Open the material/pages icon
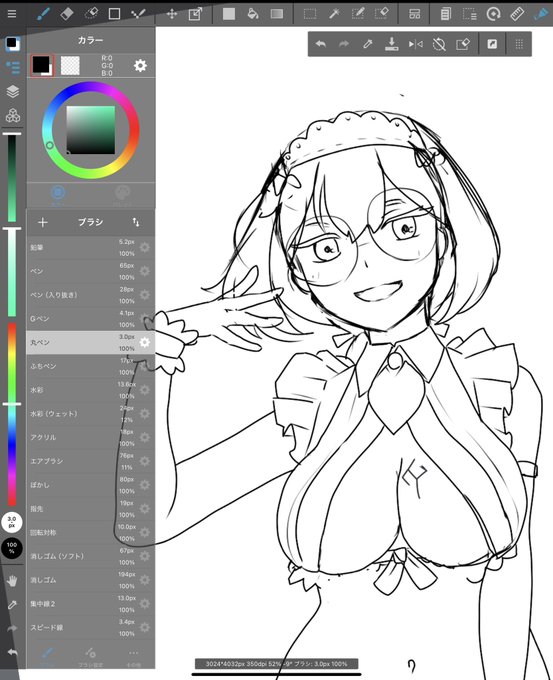This screenshot has height=680, width=553. coord(445,14)
